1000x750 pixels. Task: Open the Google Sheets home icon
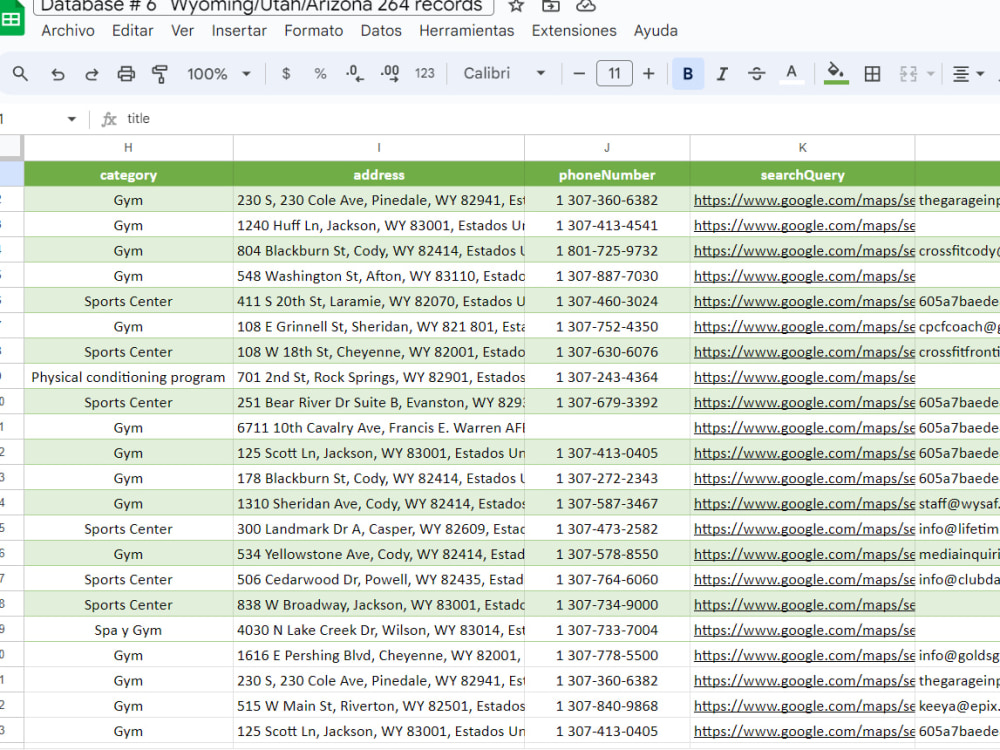coord(11,18)
